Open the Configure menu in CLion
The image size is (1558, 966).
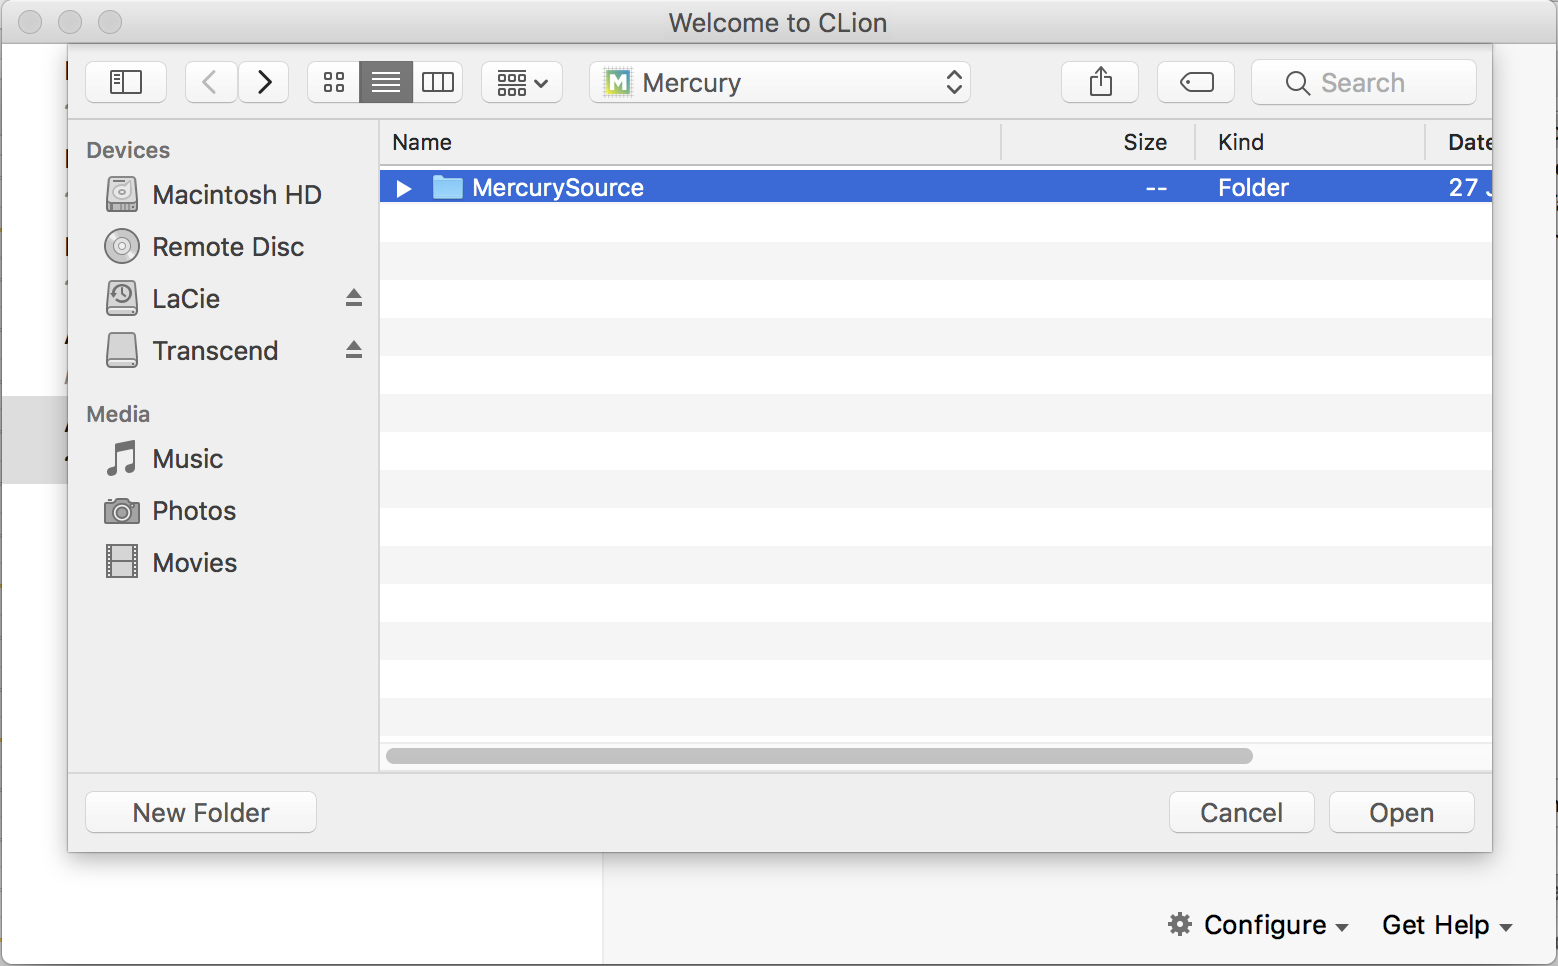pos(1258,925)
